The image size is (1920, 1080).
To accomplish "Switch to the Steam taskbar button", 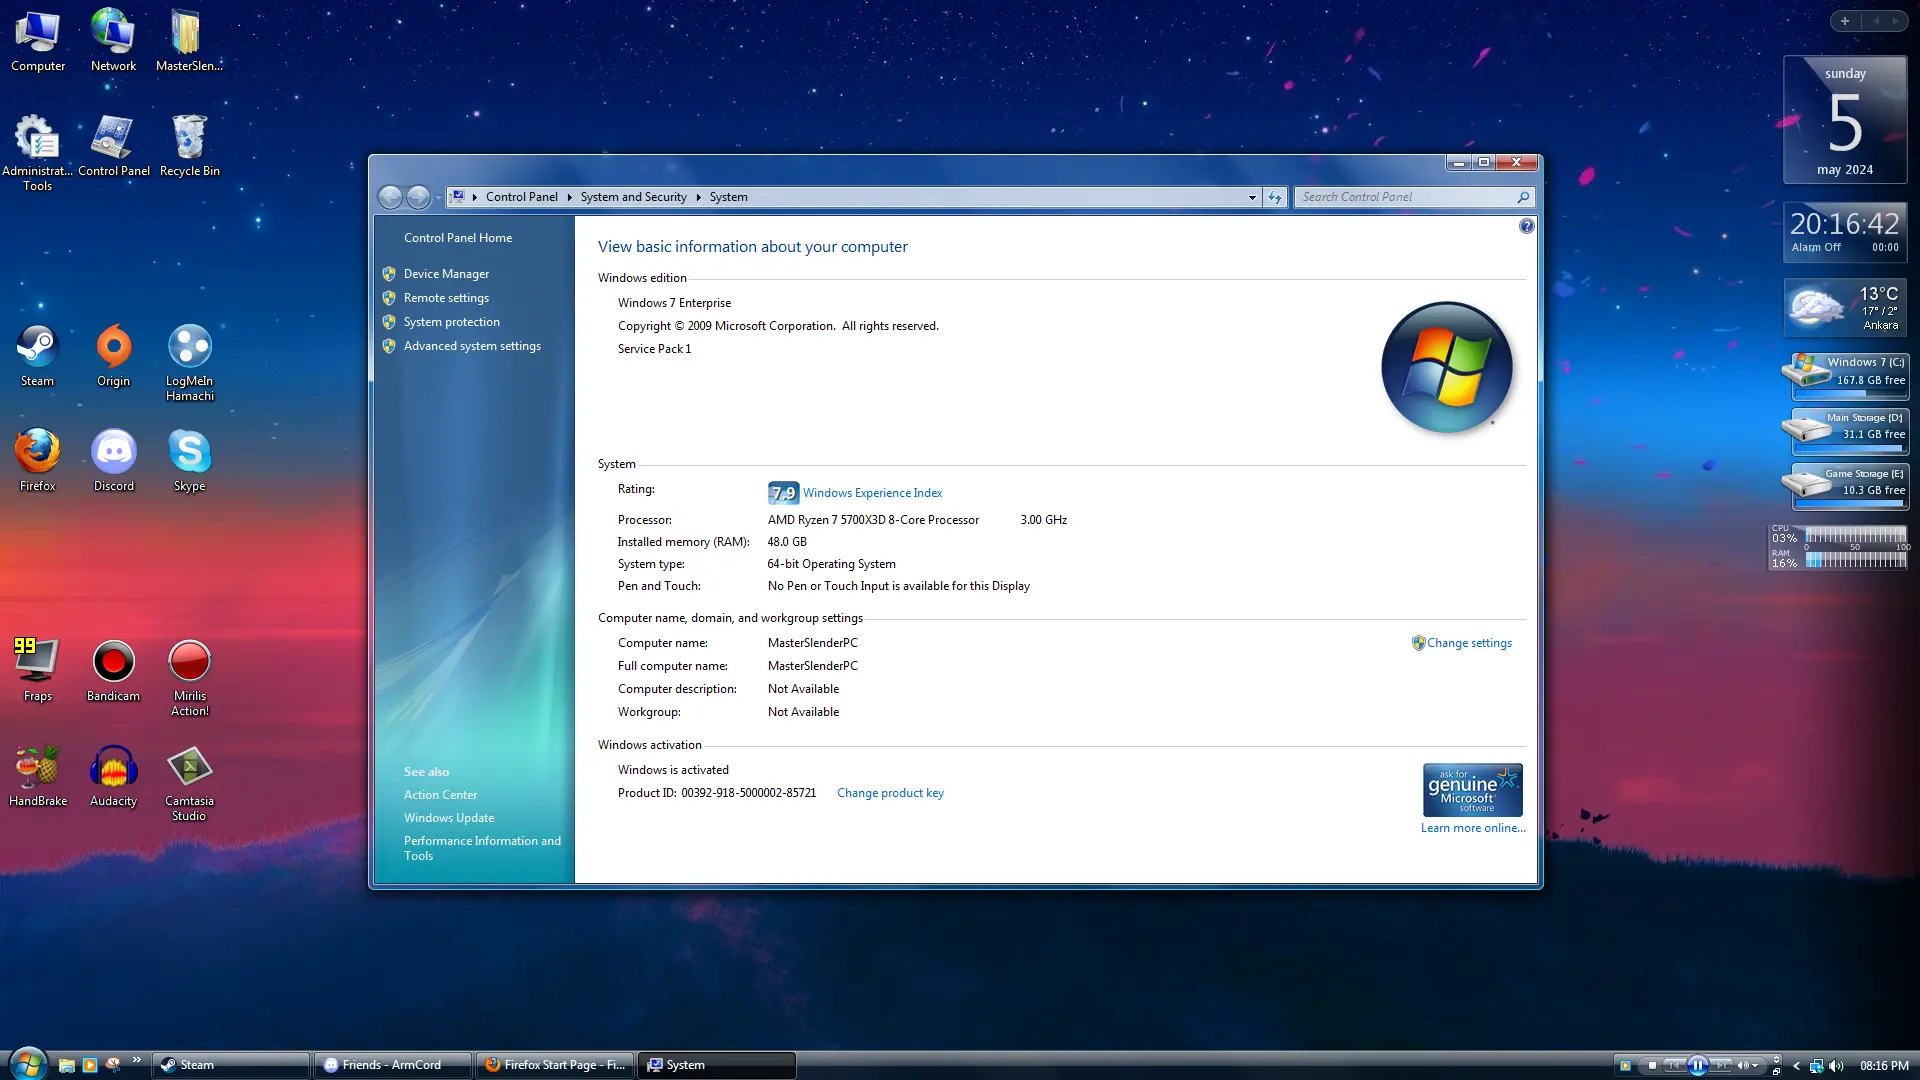I will pyautogui.click(x=231, y=1065).
